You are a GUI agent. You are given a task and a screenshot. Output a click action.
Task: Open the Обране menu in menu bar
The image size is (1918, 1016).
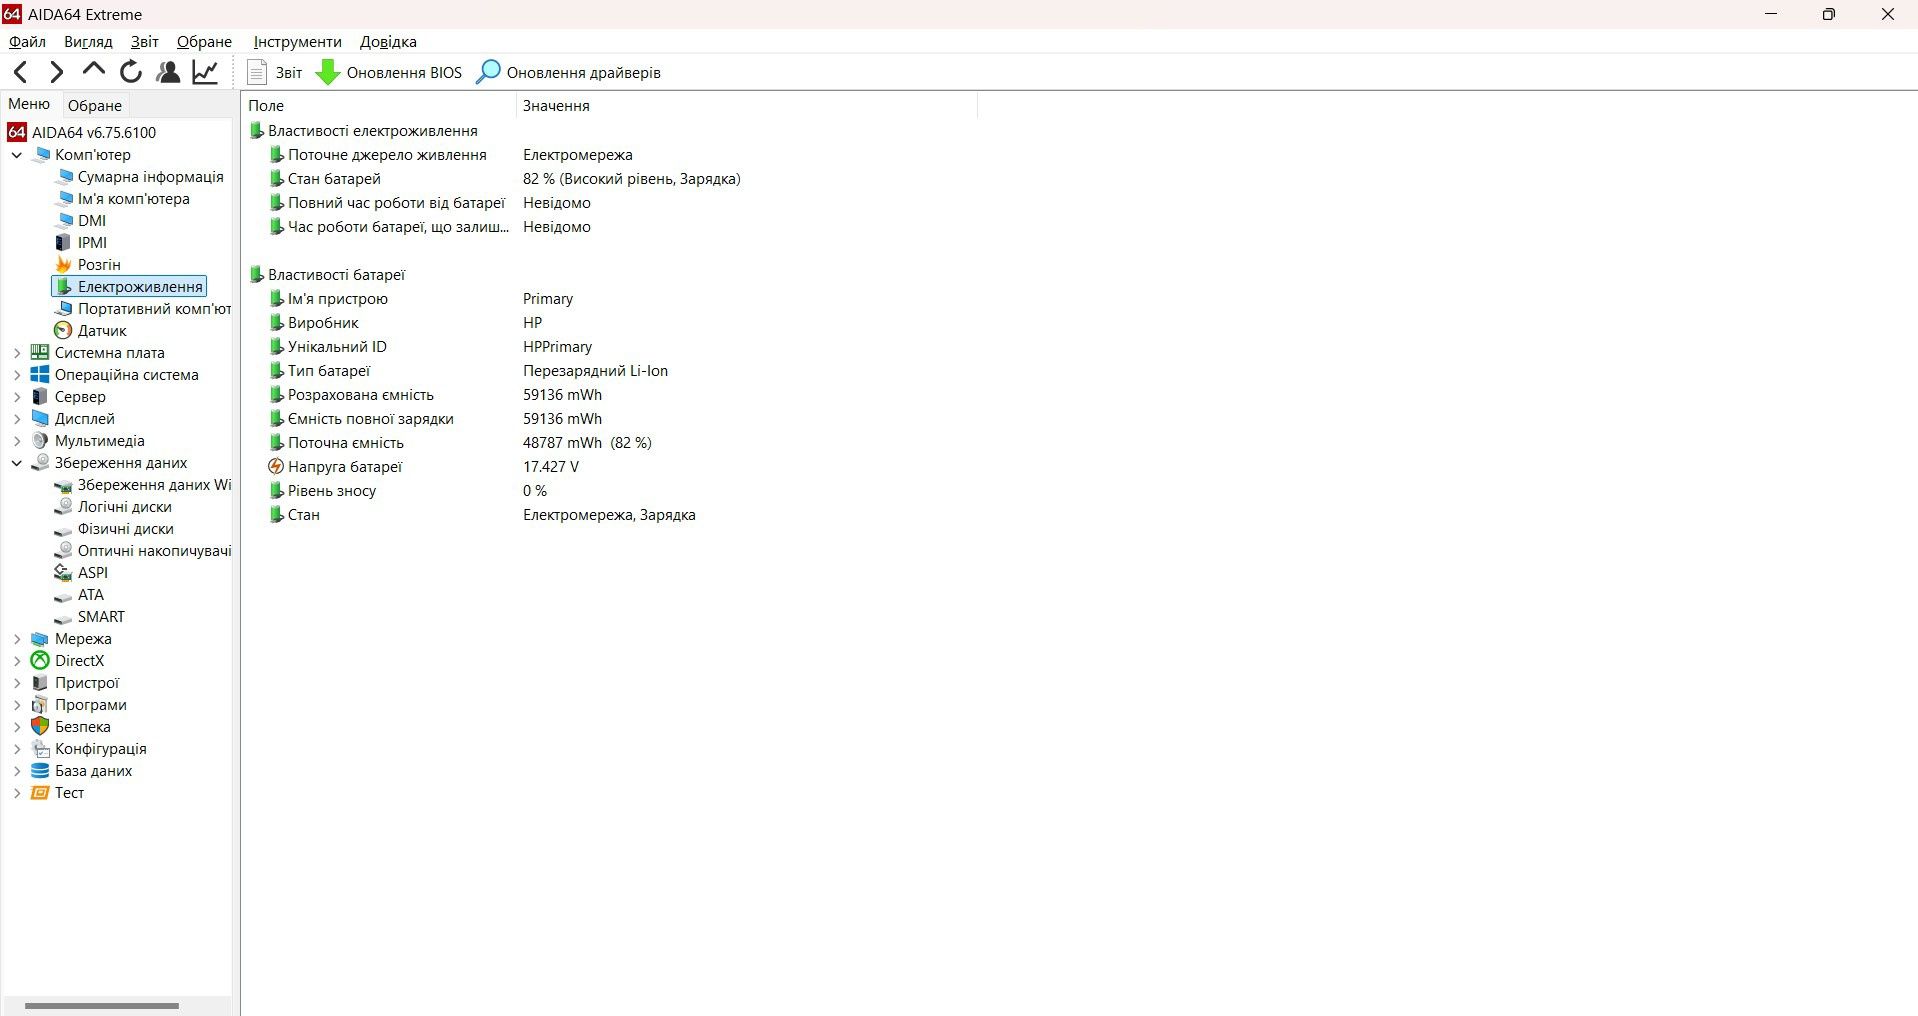204,42
